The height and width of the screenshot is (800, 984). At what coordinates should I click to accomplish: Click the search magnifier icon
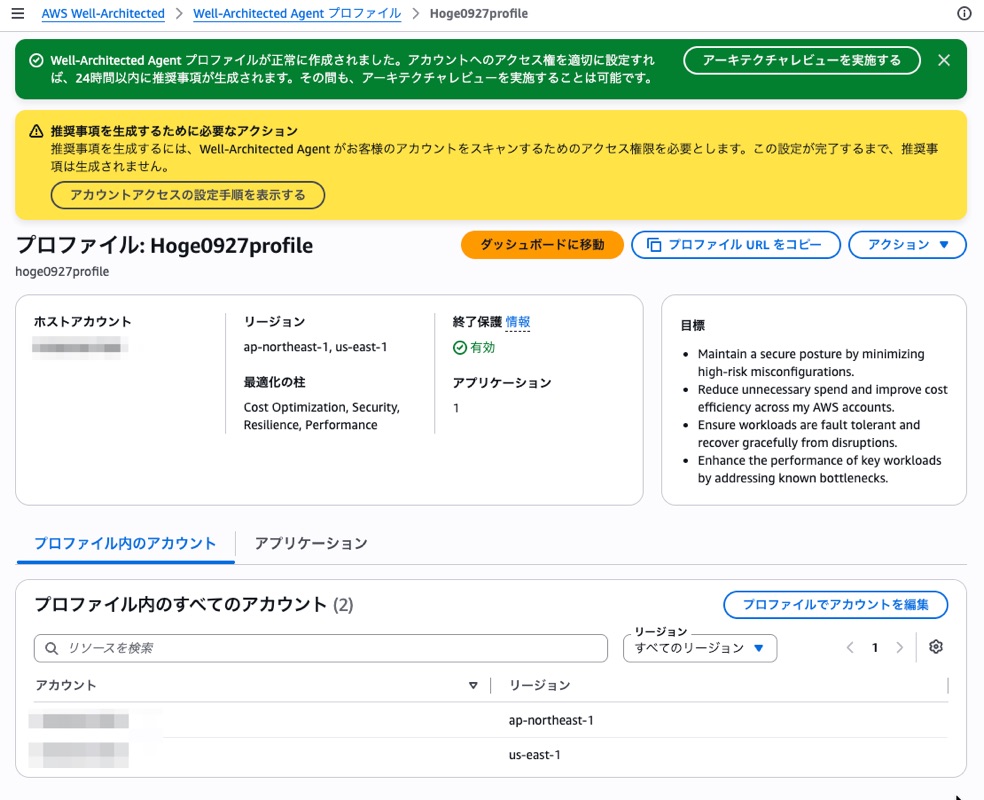pos(51,648)
